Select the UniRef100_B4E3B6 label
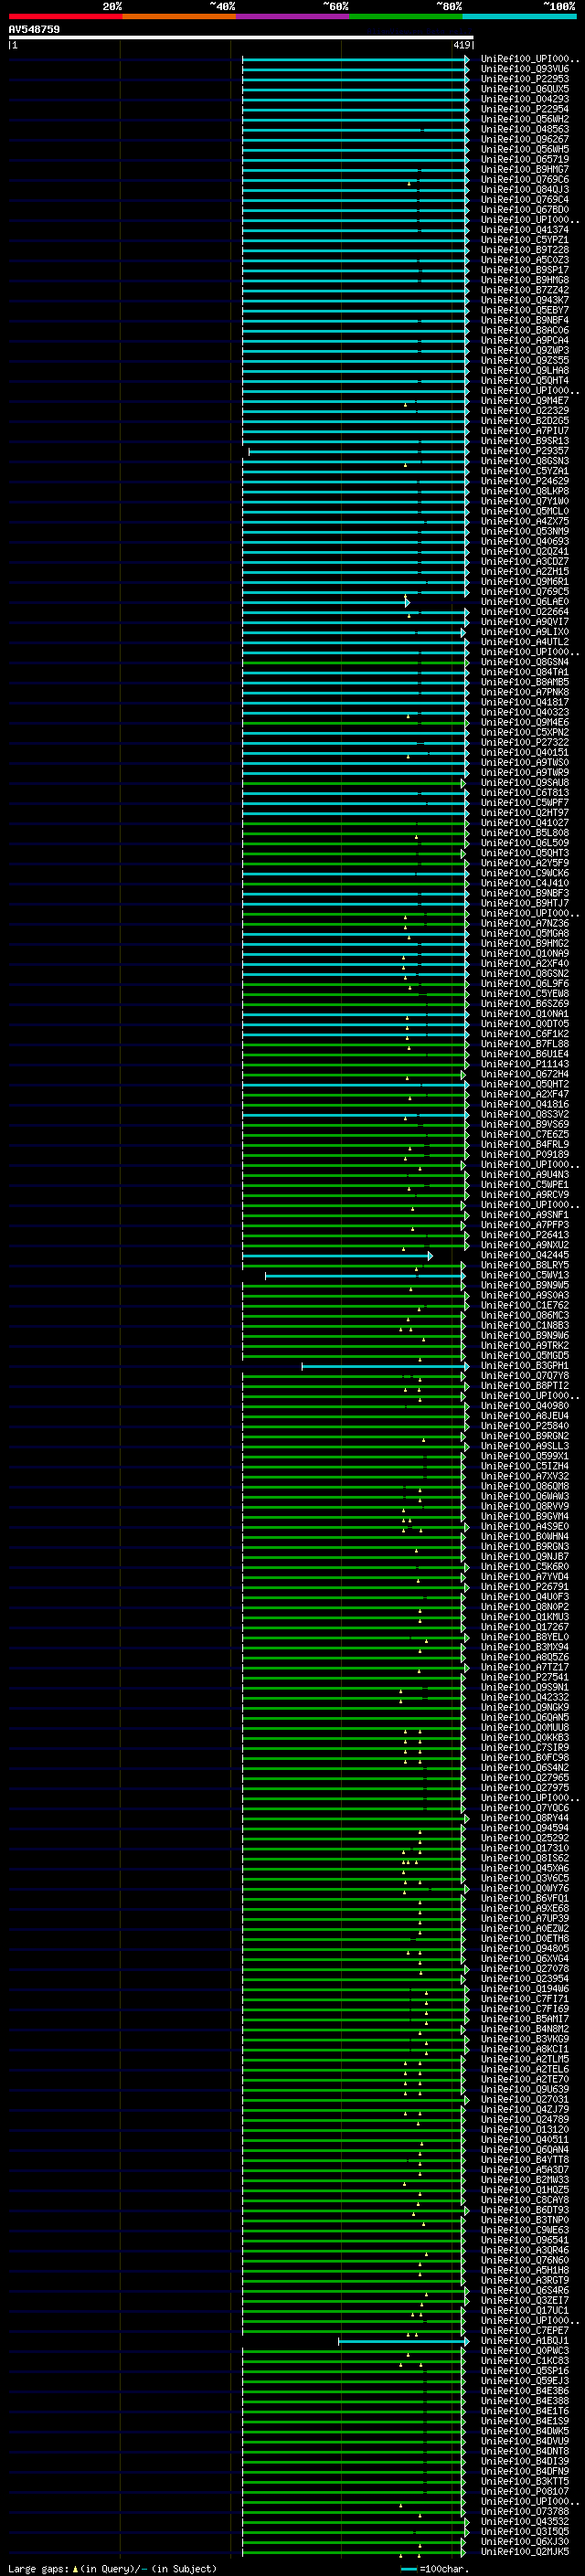Viewport: 585px width, 2576px height. pyautogui.click(x=525, y=2391)
